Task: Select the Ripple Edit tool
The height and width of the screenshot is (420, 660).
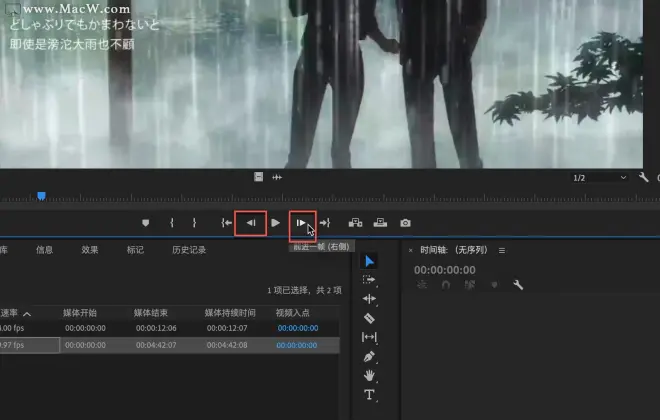Action: point(369,299)
